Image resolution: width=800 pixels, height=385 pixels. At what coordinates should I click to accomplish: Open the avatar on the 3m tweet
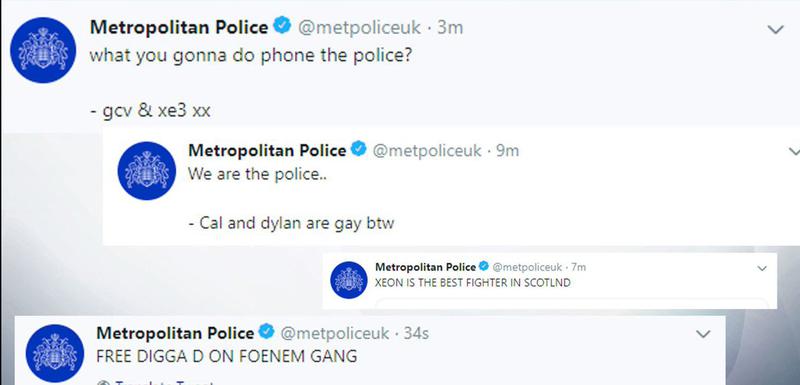click(x=43, y=50)
